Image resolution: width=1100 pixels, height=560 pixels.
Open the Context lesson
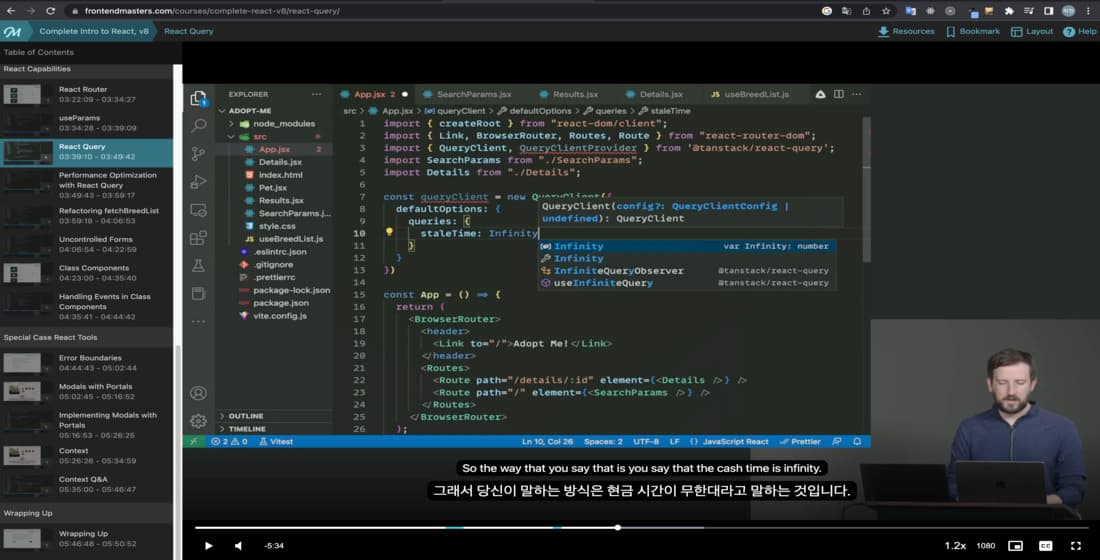click(86, 456)
